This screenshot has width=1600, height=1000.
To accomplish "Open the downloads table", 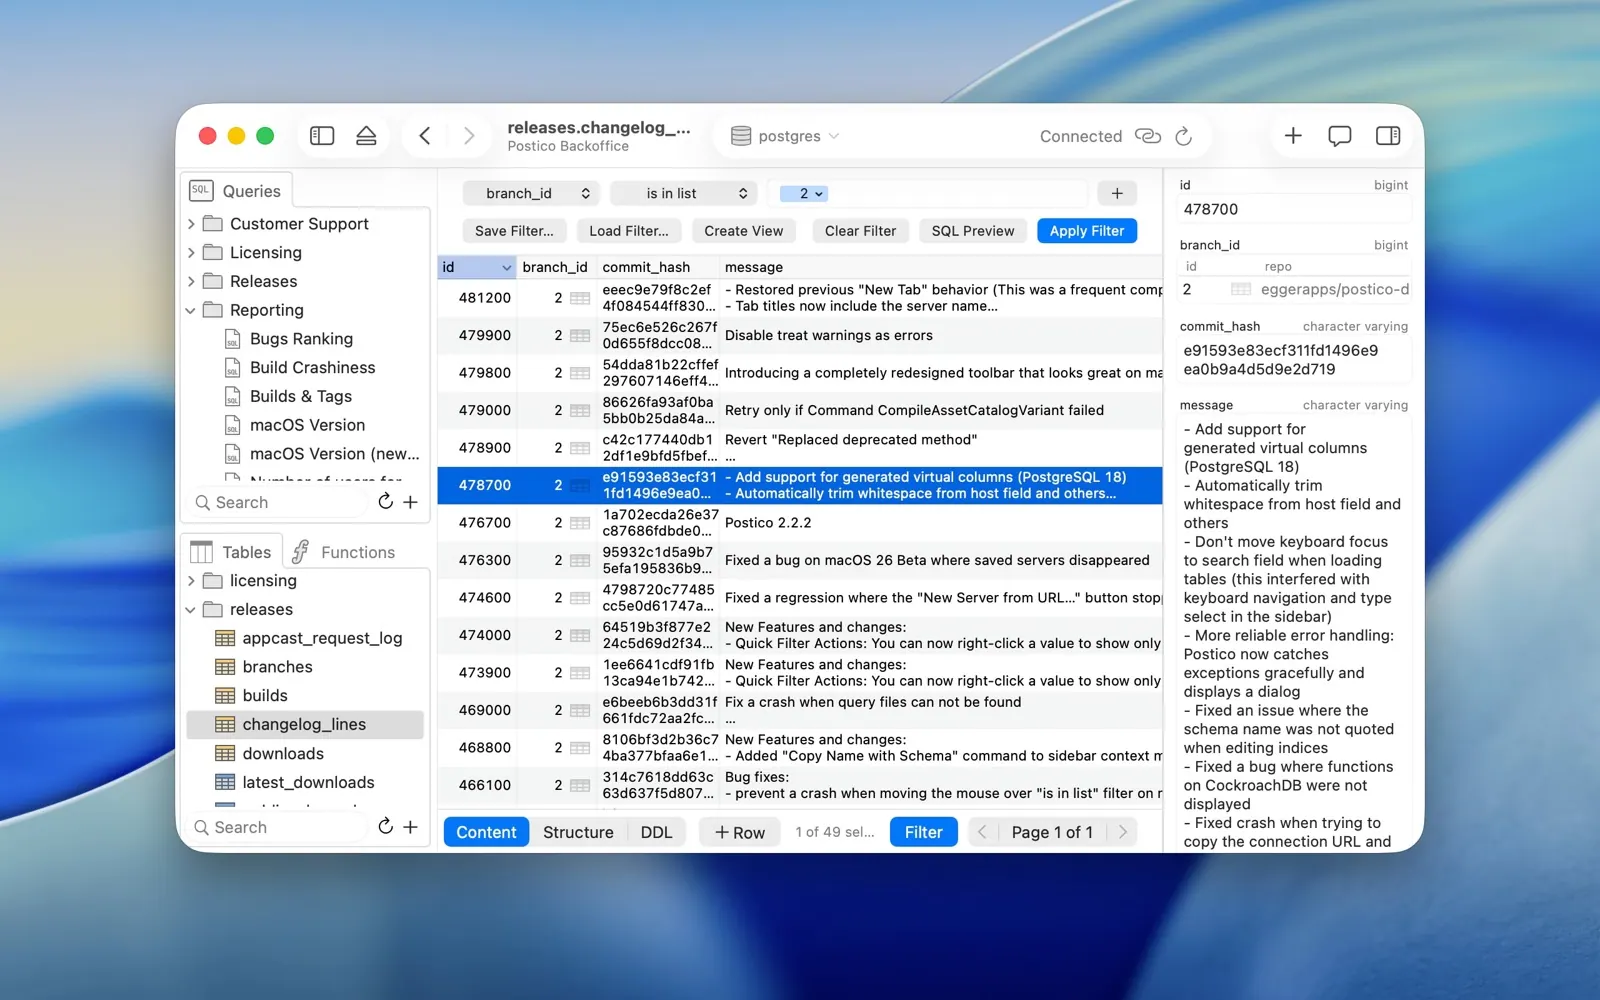I will pos(282,754).
